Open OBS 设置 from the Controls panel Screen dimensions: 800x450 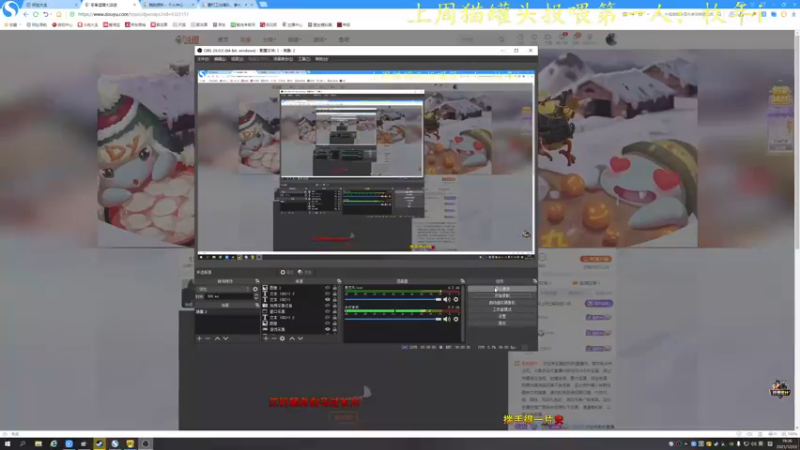502,316
